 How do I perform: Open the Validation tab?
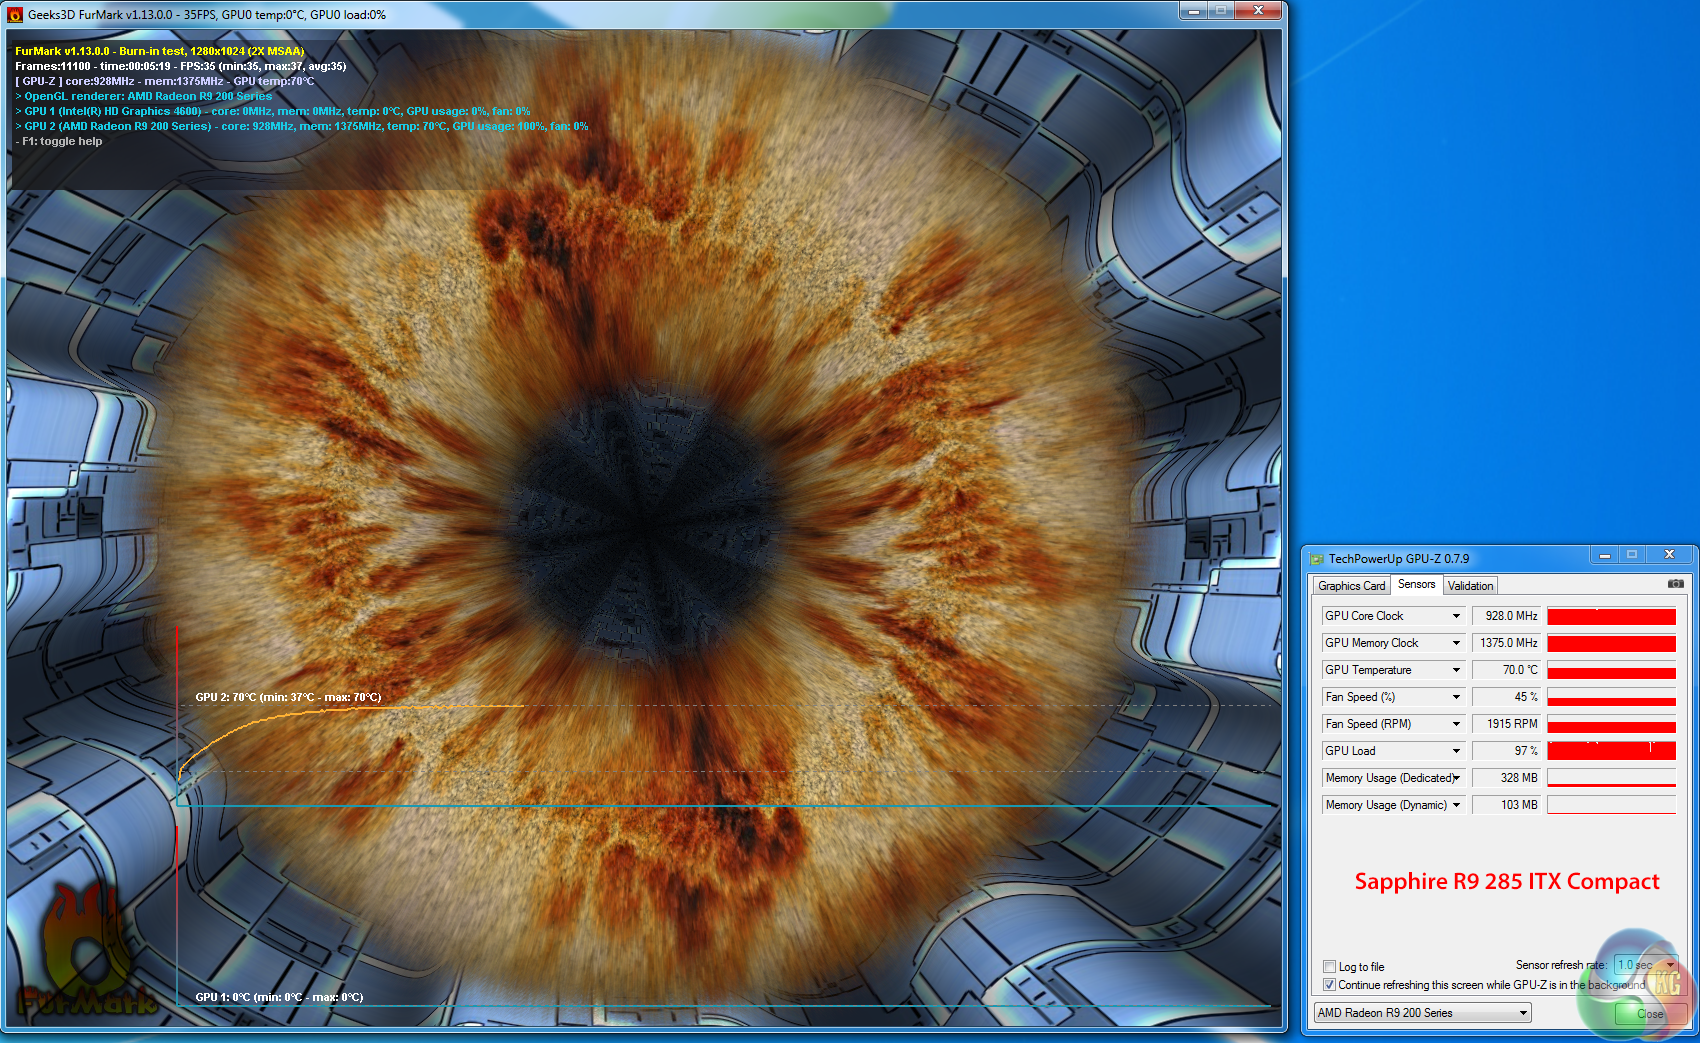pos(1470,586)
